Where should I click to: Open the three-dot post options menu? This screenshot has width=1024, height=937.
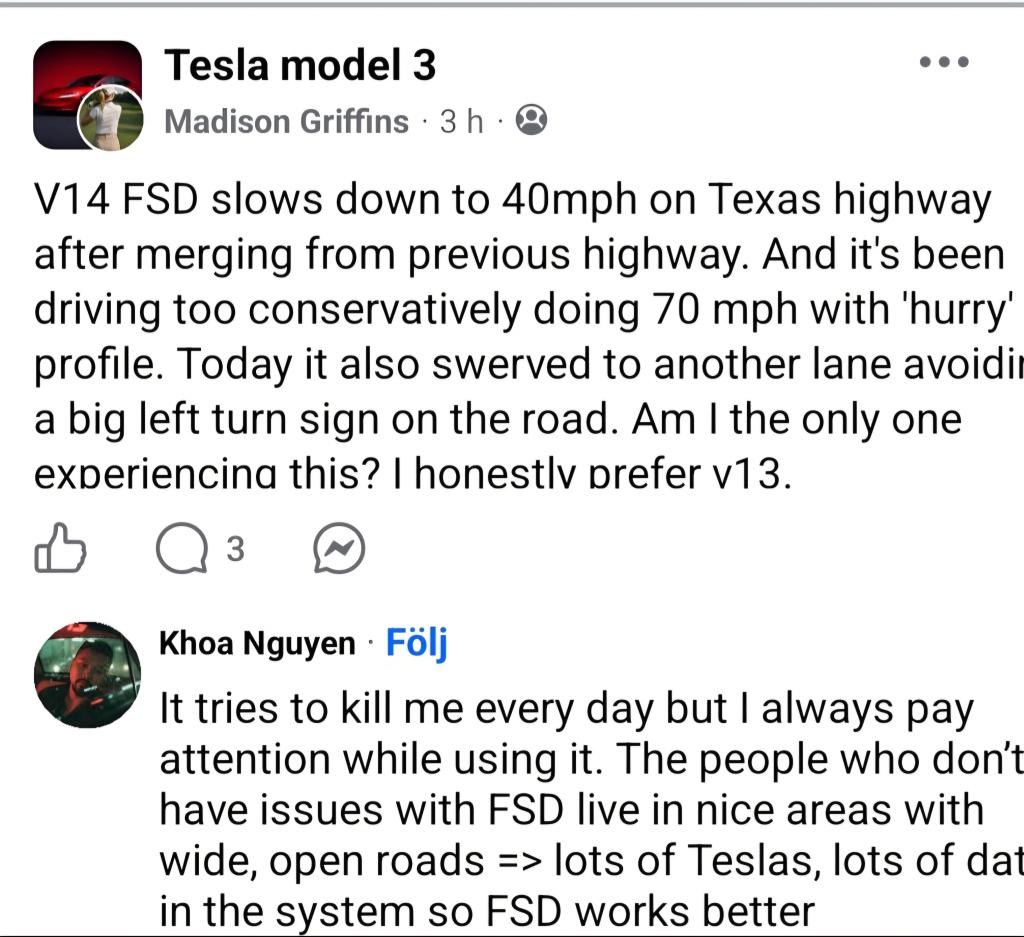tap(944, 62)
